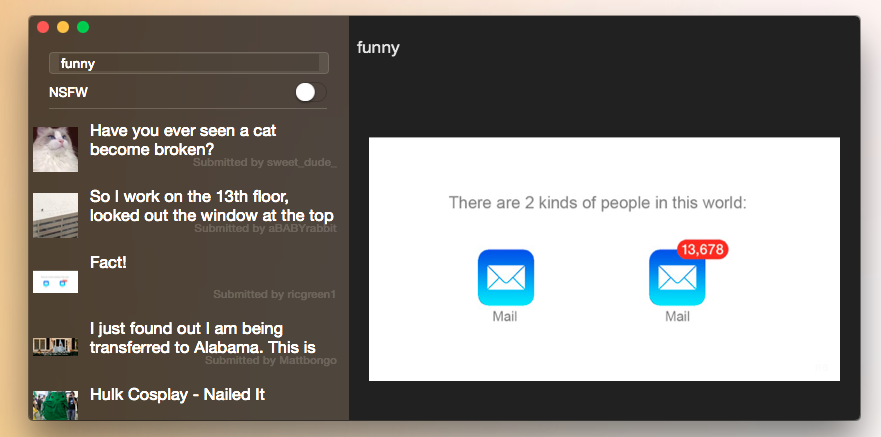The width and height of the screenshot is (881, 437).
Task: Open the Alabama transfer post thumbnail
Action: pos(56,347)
